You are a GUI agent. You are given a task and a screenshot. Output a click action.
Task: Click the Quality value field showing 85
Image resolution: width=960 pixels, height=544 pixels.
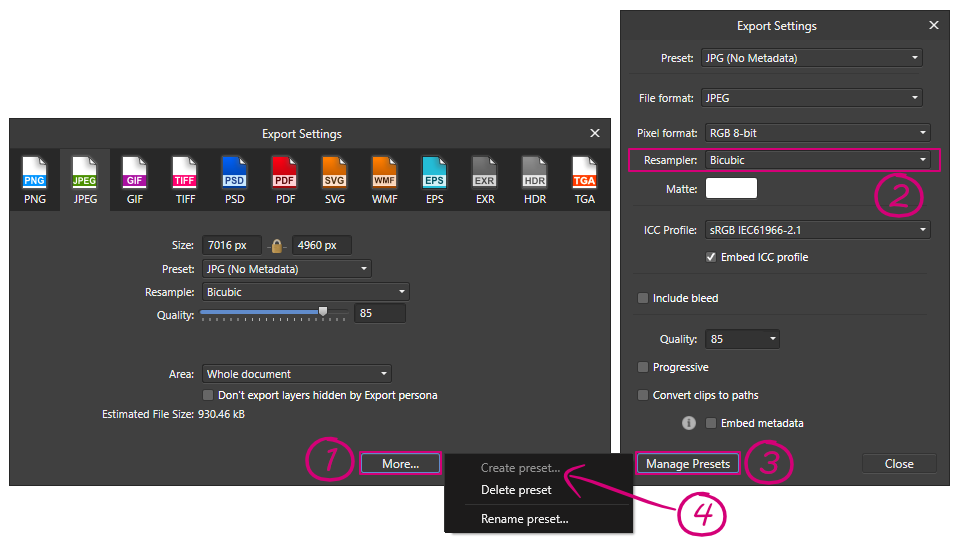click(380, 313)
